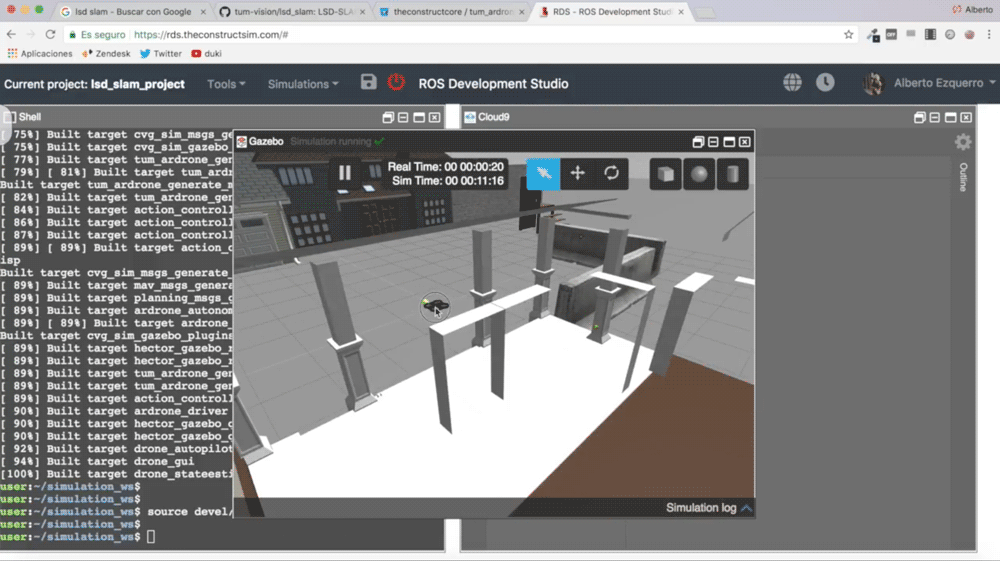The image size is (1000, 561).
Task: Click the user avatar picture
Action: click(x=873, y=84)
